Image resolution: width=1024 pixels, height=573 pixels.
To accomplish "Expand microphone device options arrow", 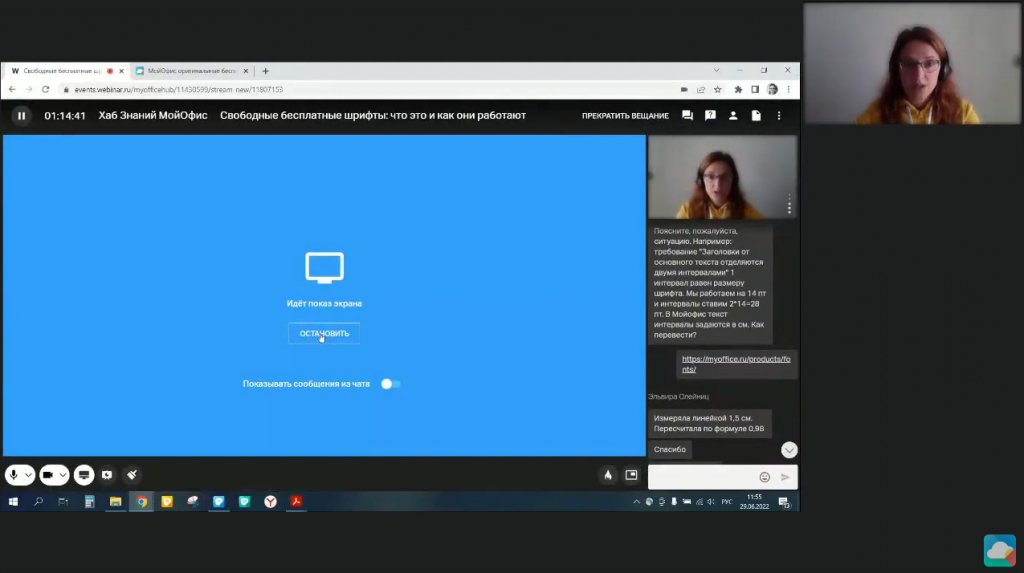I will coord(28,475).
